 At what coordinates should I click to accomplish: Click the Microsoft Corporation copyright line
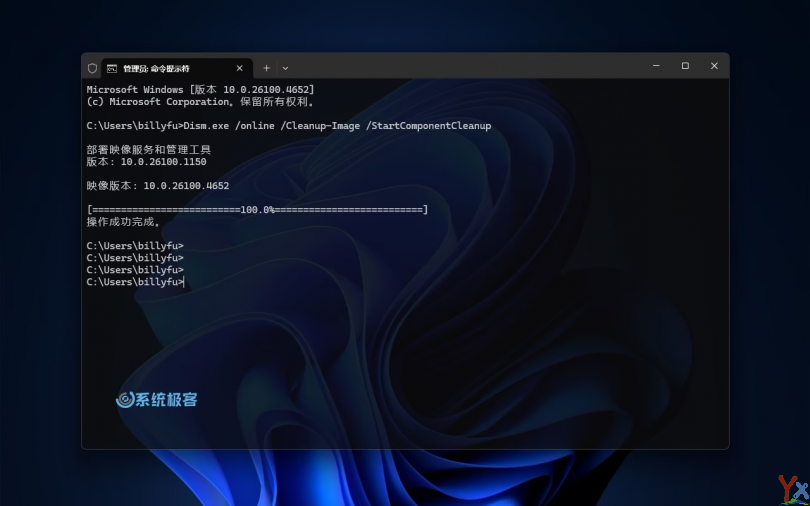click(200, 102)
